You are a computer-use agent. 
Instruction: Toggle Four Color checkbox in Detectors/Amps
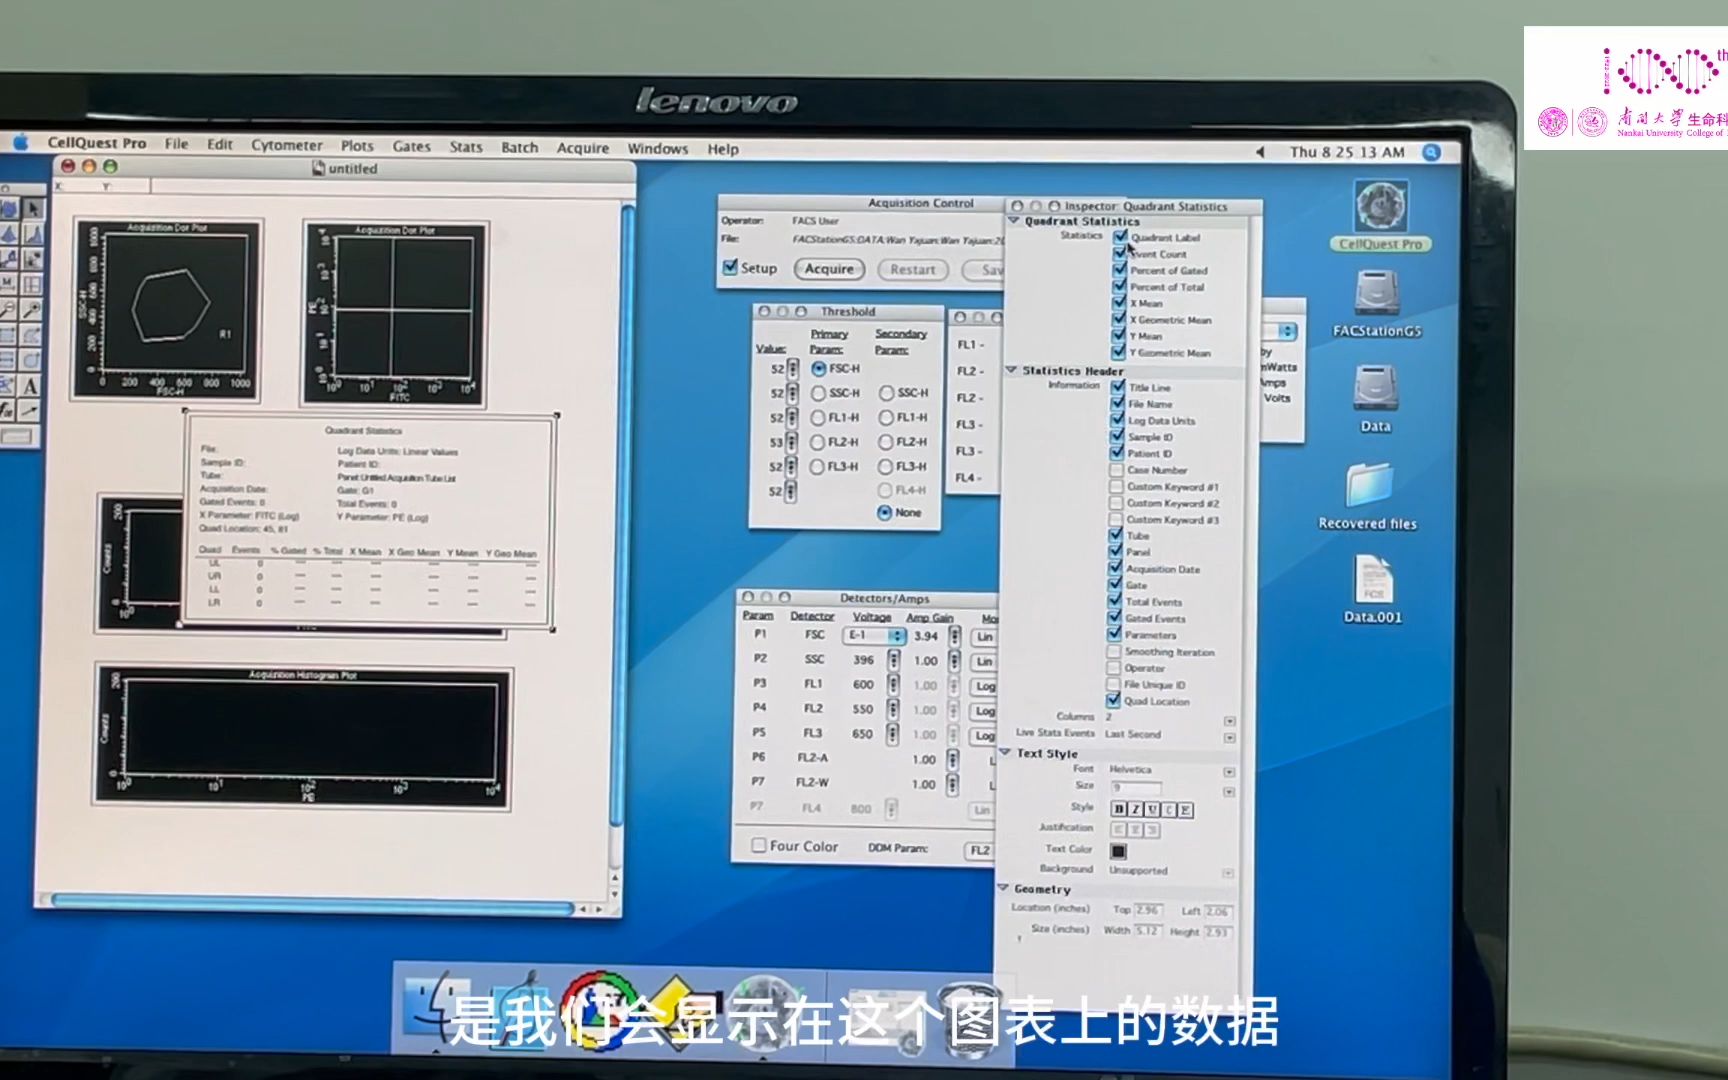pyautogui.click(x=759, y=845)
